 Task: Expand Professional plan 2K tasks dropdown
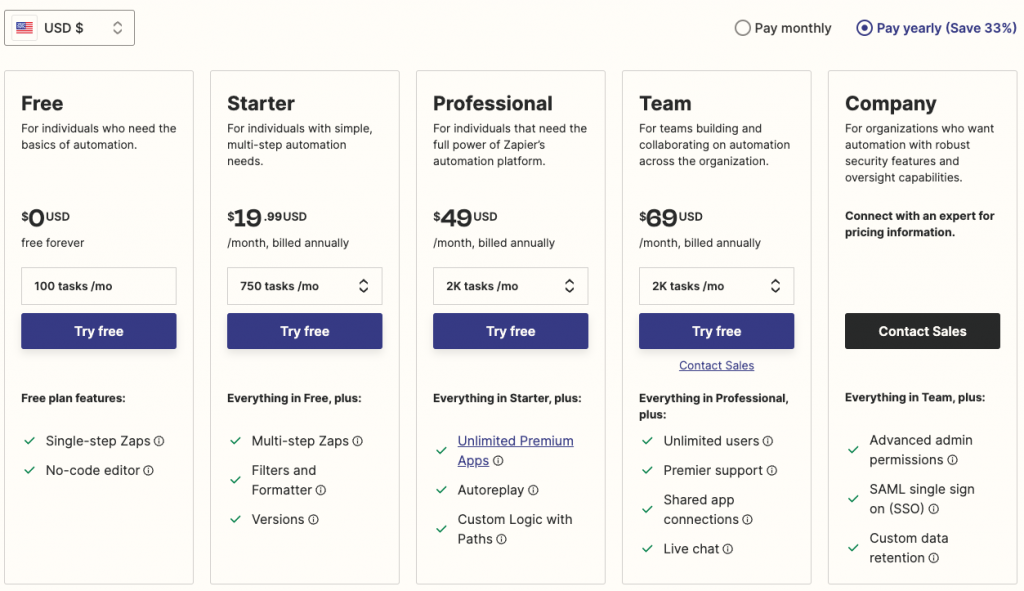pos(510,286)
